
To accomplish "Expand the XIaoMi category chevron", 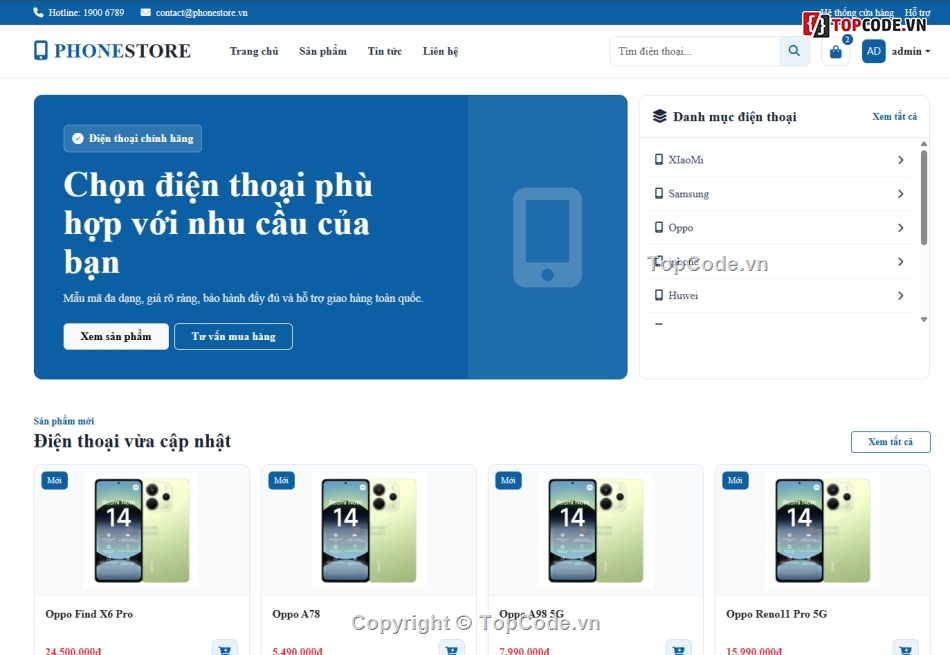I will click(x=901, y=160).
